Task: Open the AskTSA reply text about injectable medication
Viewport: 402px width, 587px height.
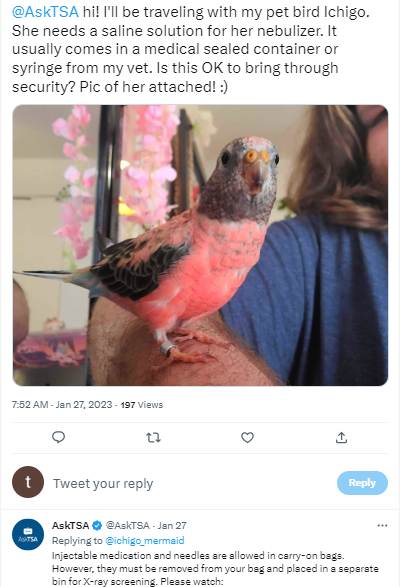Action: click(215, 569)
